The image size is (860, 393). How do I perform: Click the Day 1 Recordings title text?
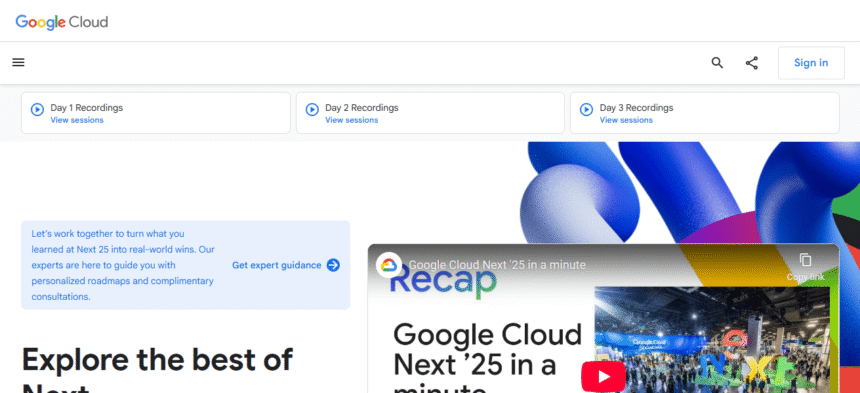tap(87, 108)
